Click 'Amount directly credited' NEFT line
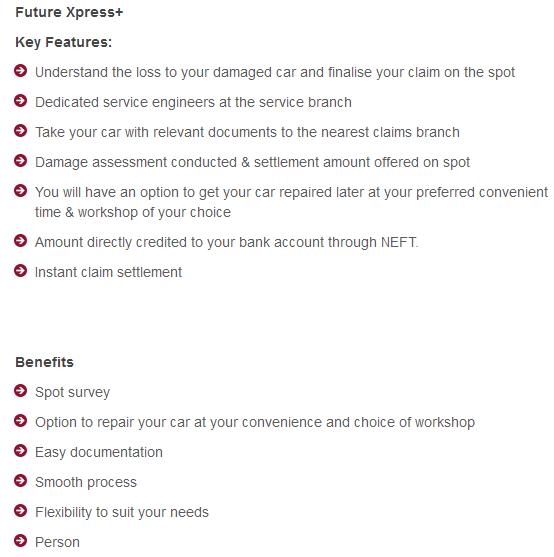Image resolution: width=554 pixels, height=557 pixels. 227,243
